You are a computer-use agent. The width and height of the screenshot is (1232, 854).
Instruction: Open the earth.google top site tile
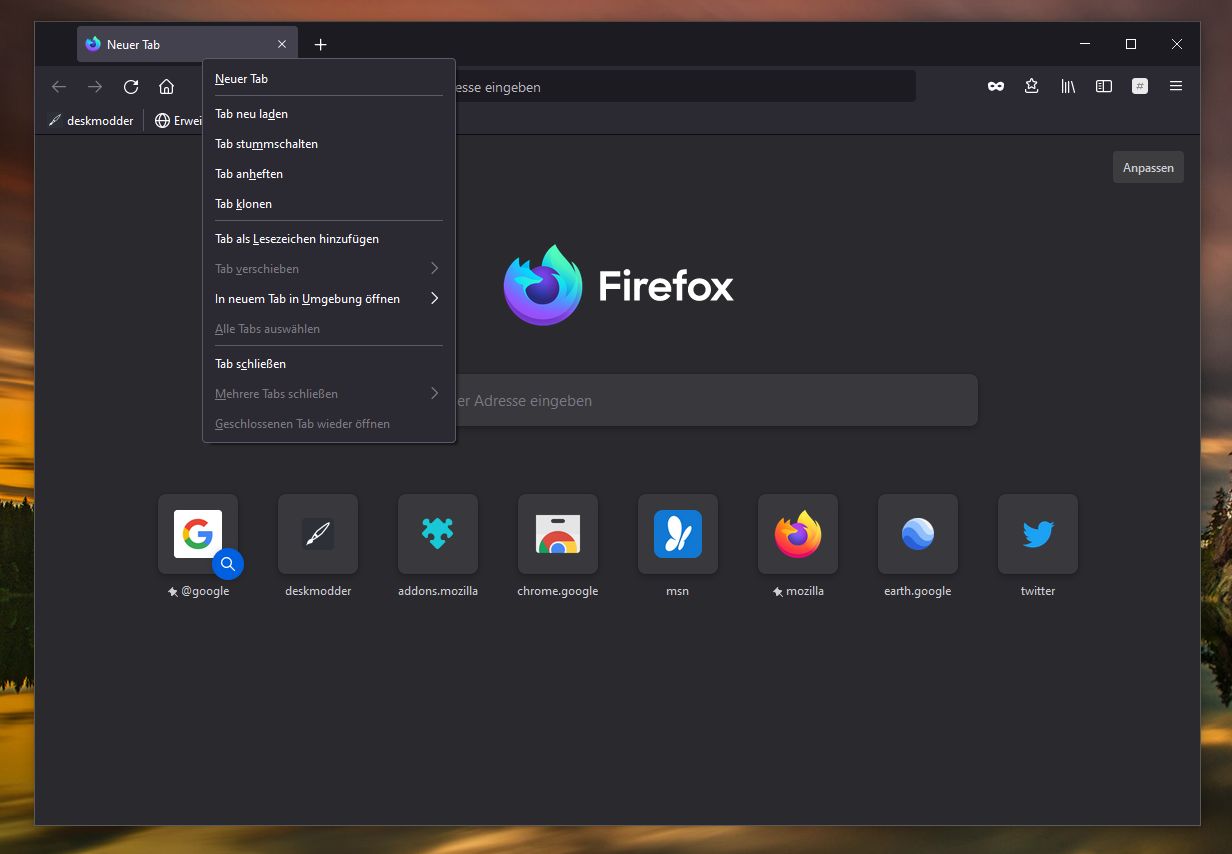pyautogui.click(x=918, y=534)
